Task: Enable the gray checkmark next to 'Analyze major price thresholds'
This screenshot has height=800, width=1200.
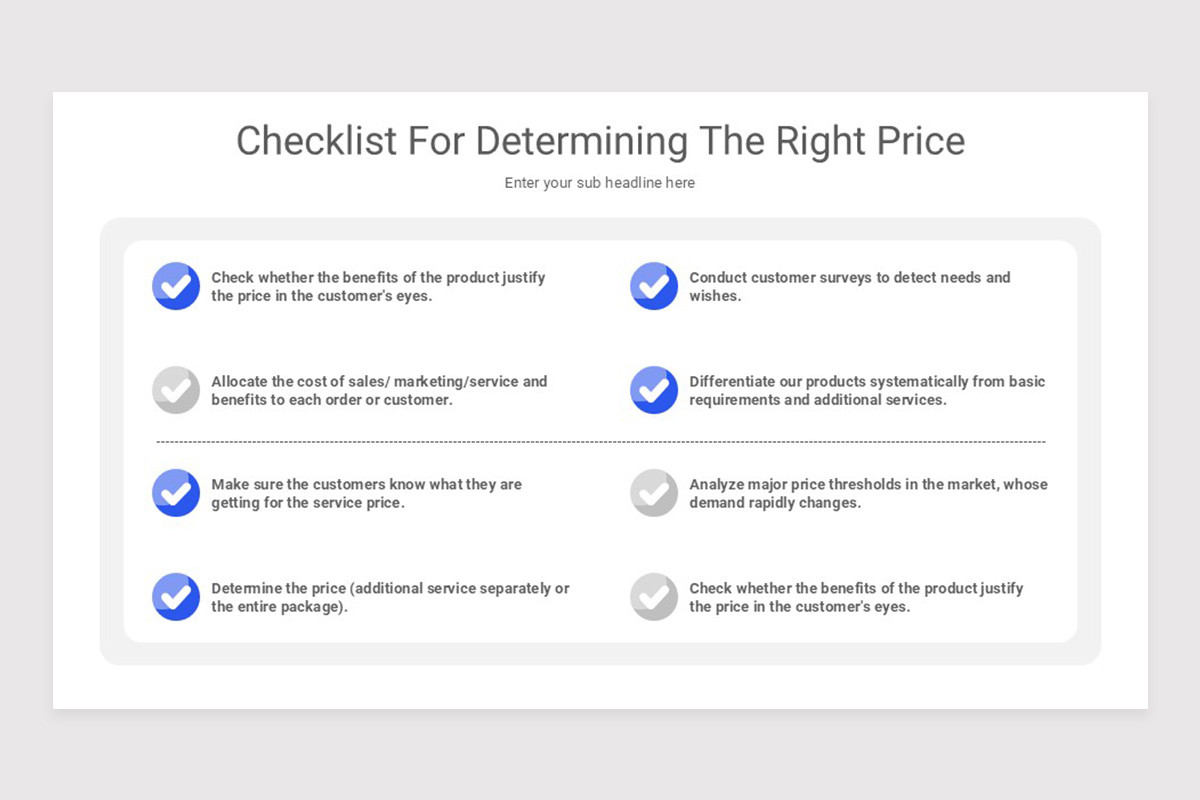Action: 654,493
